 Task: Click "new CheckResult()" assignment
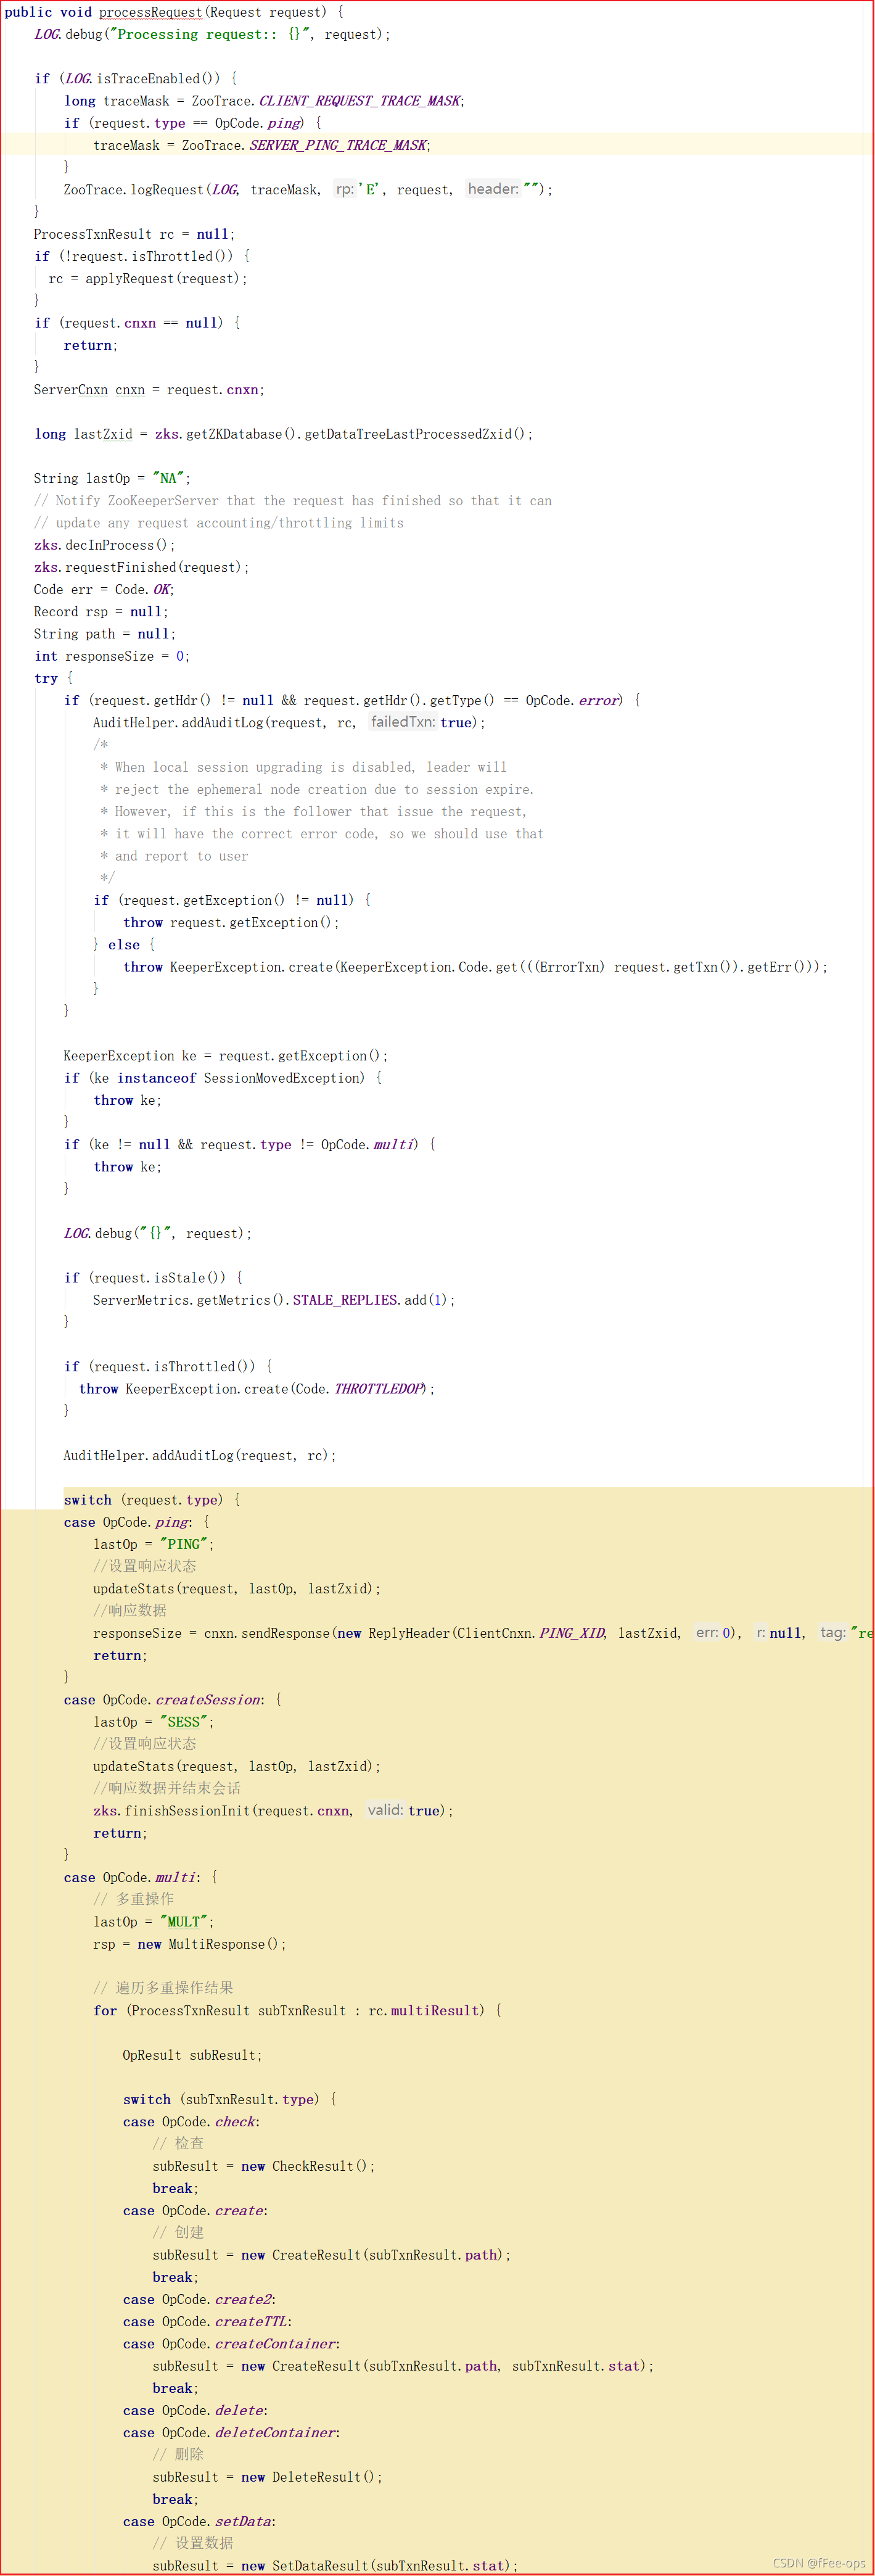264,2166
